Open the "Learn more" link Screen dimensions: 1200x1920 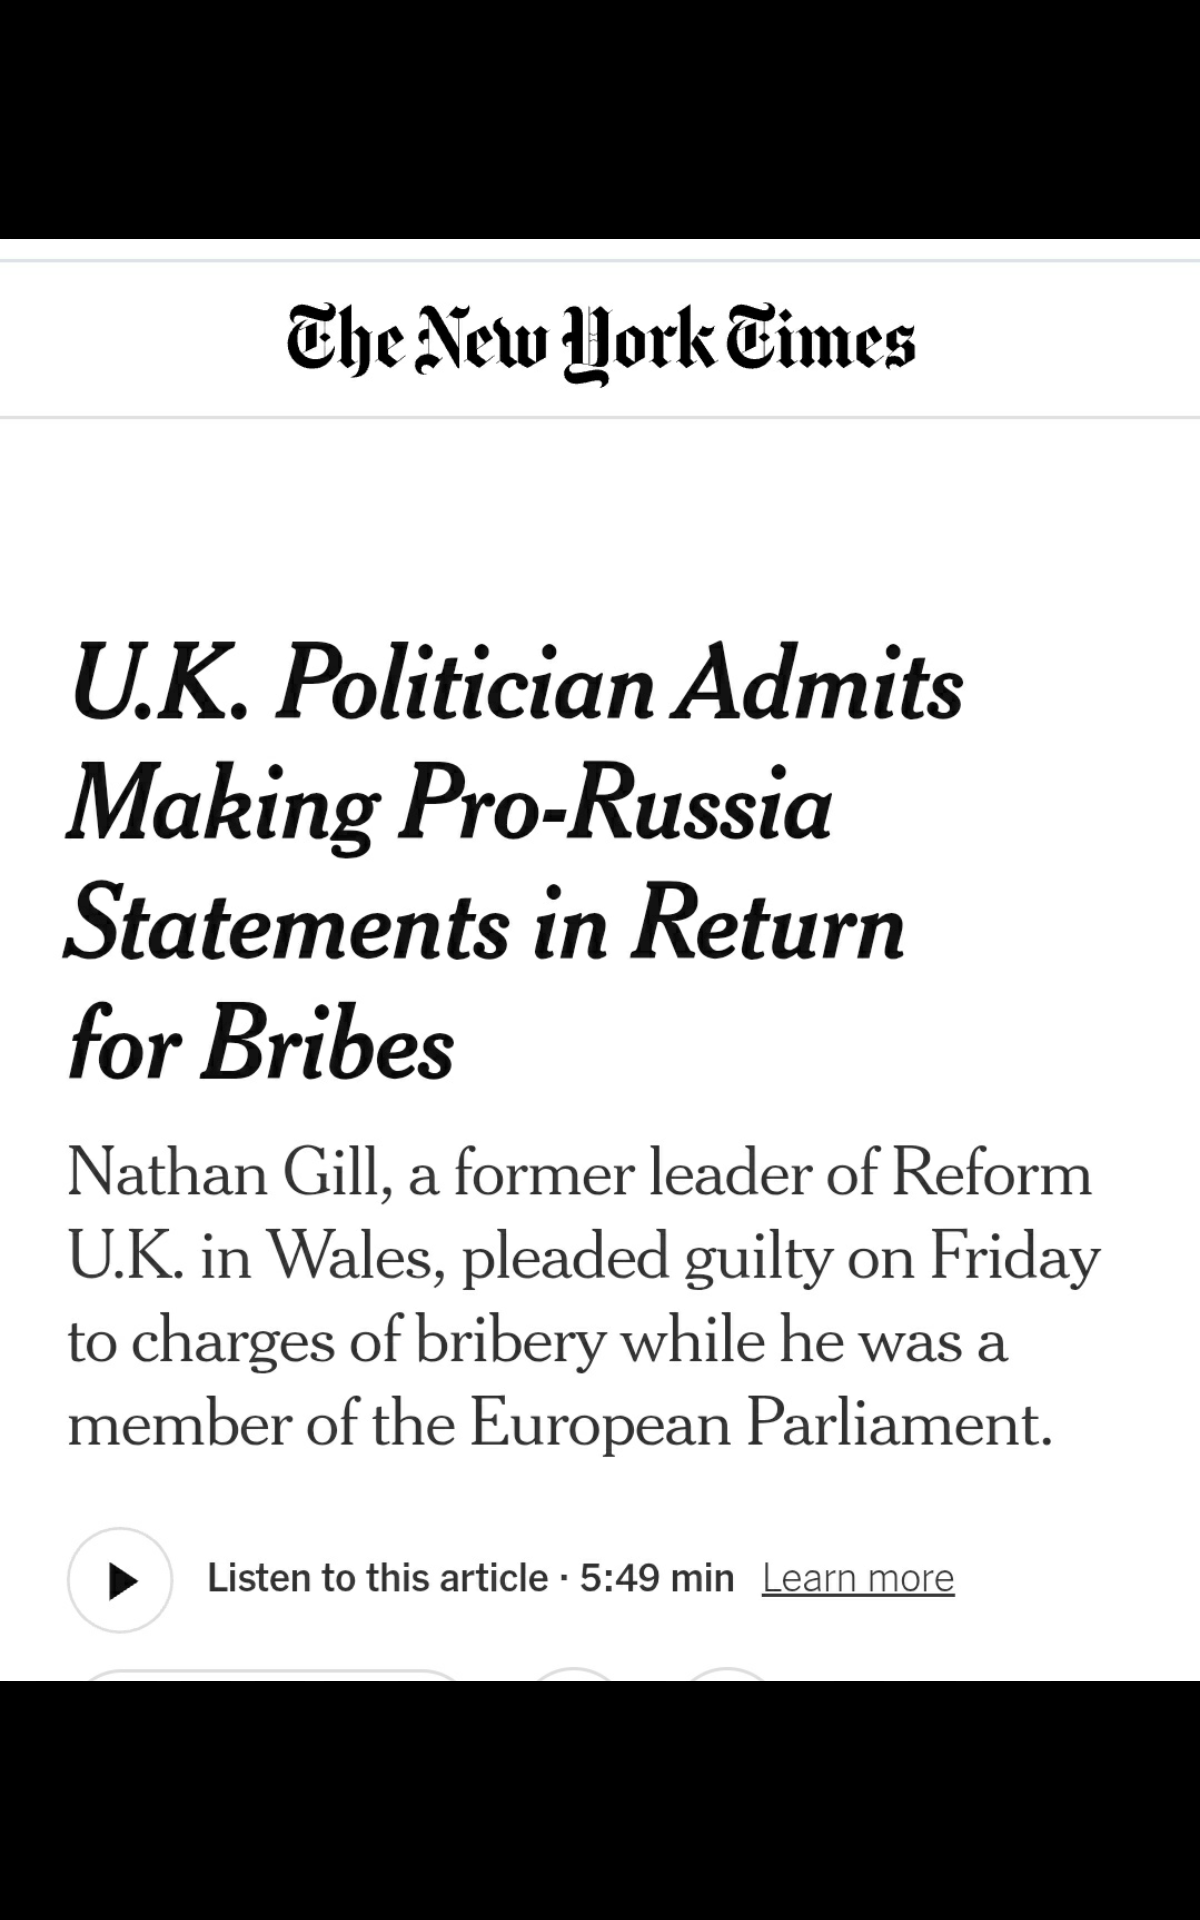click(x=858, y=1578)
